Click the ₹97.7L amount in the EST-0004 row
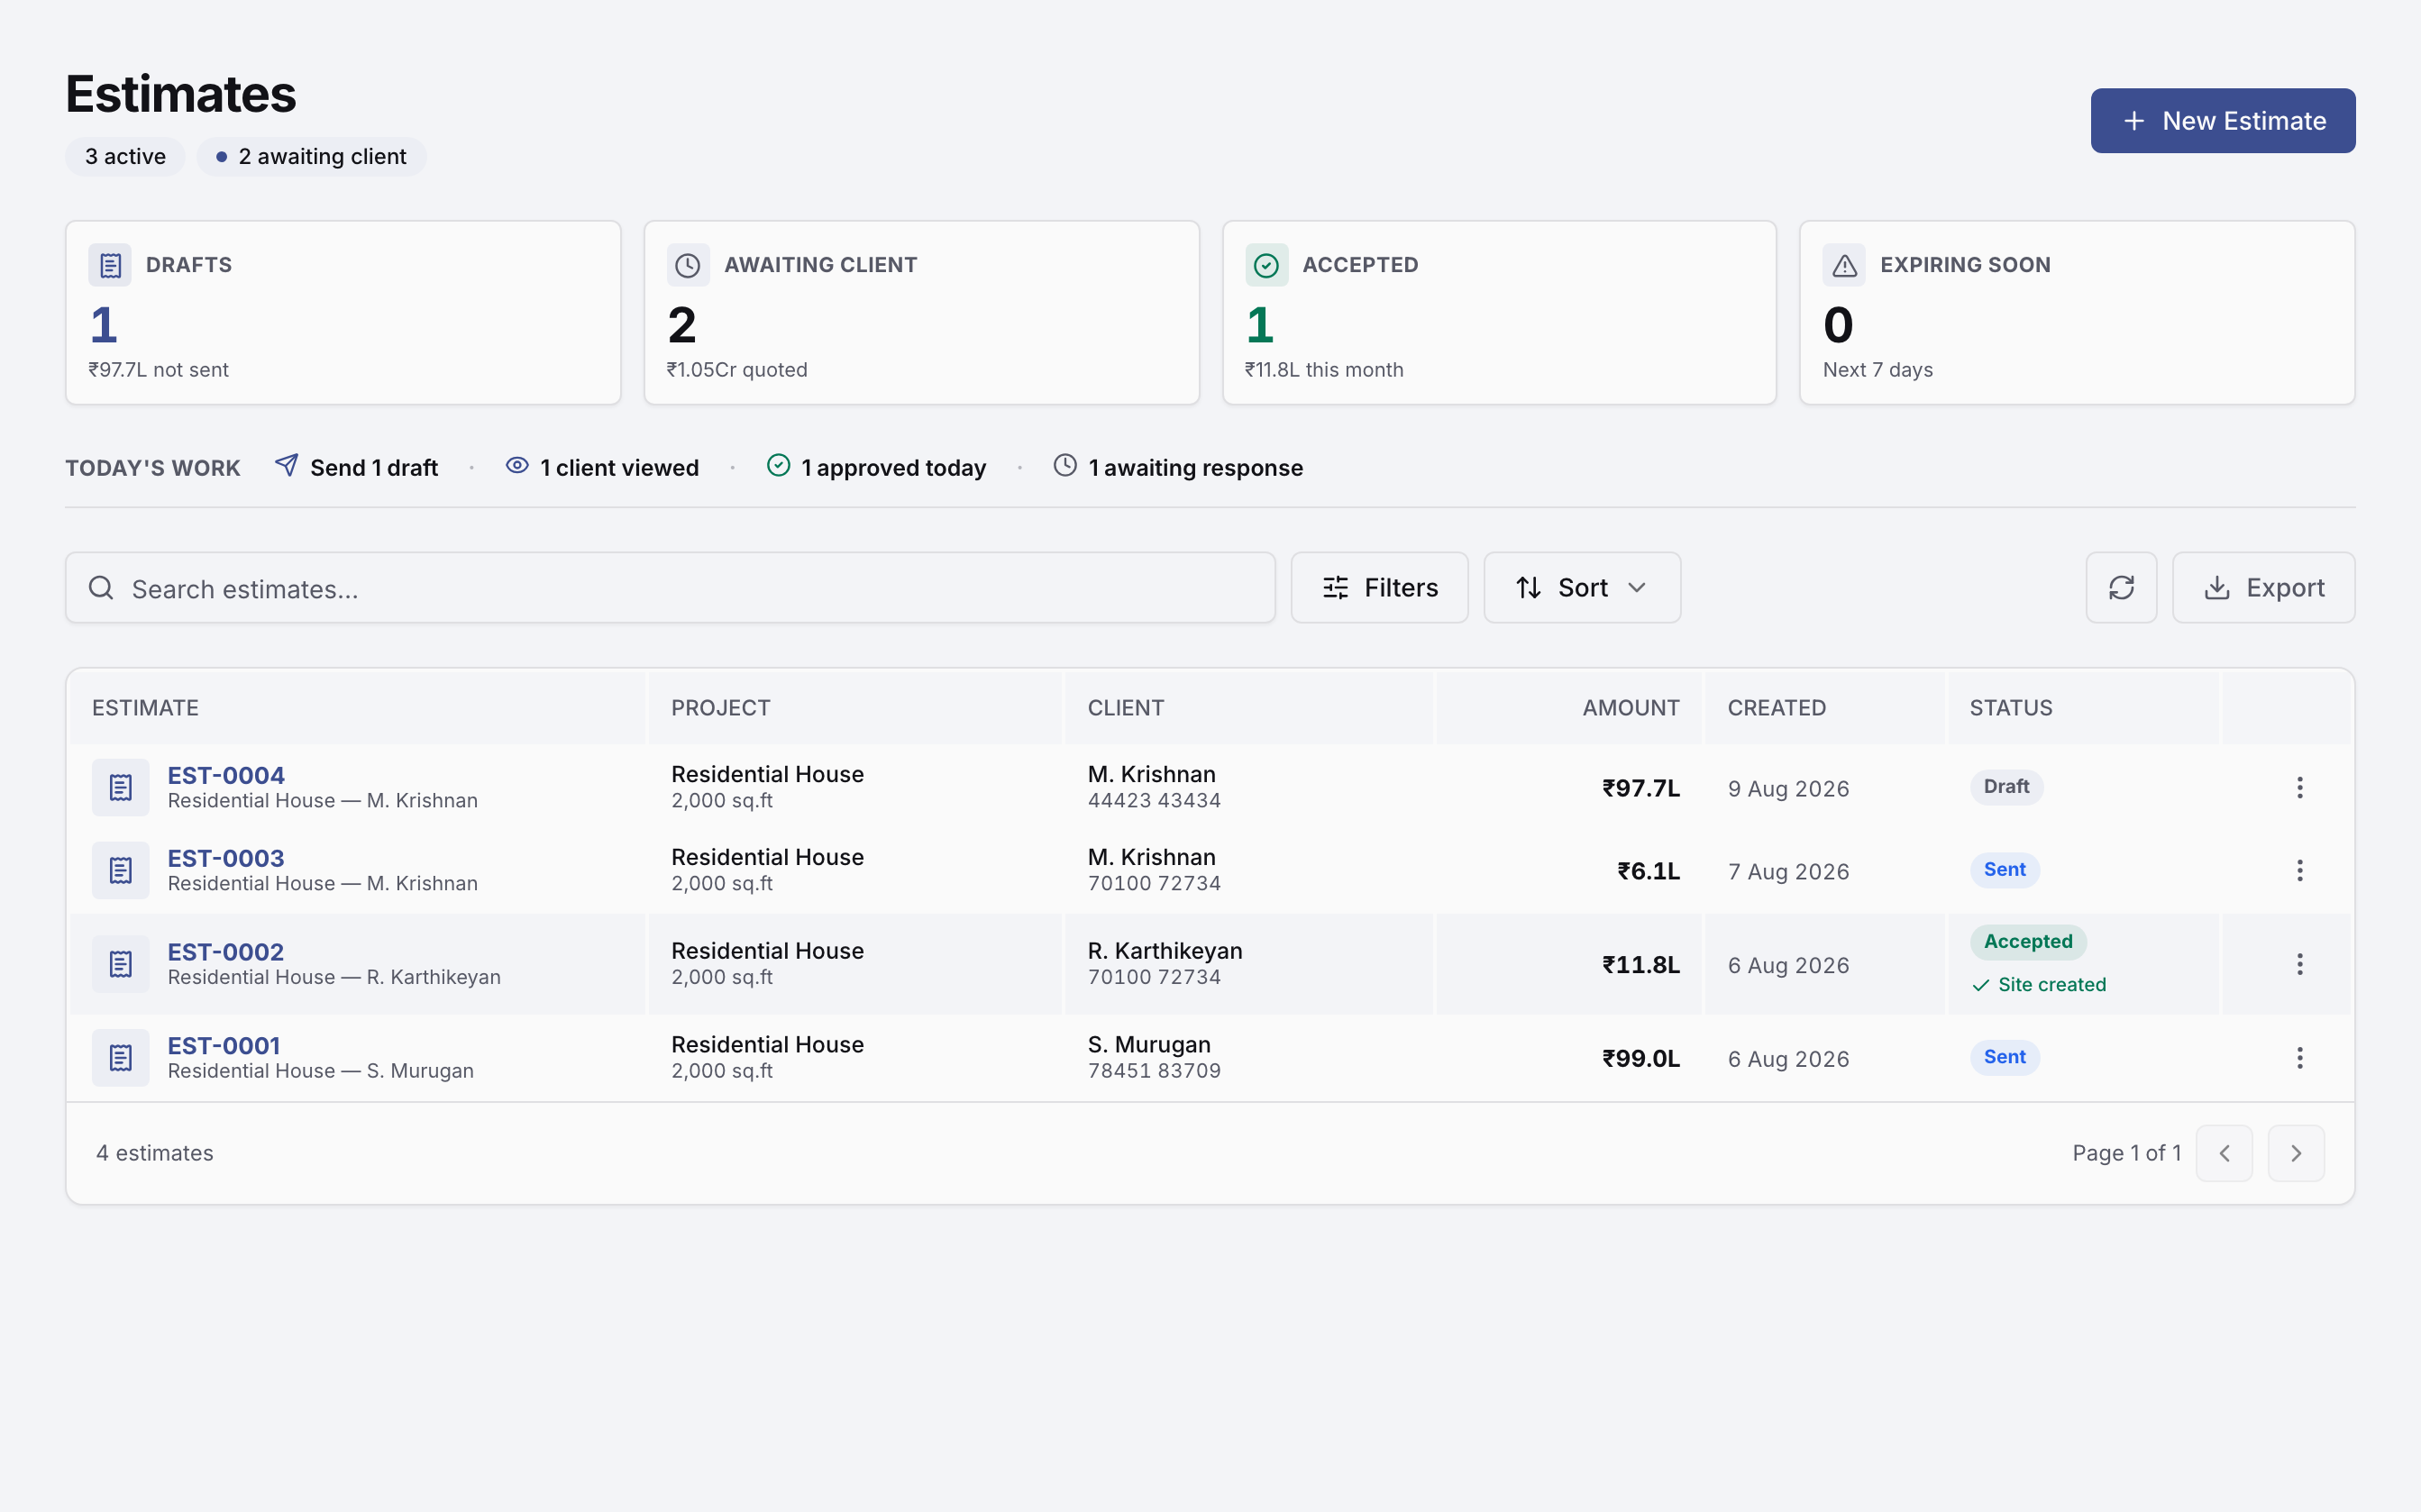The height and width of the screenshot is (1512, 2421). click(1640, 788)
